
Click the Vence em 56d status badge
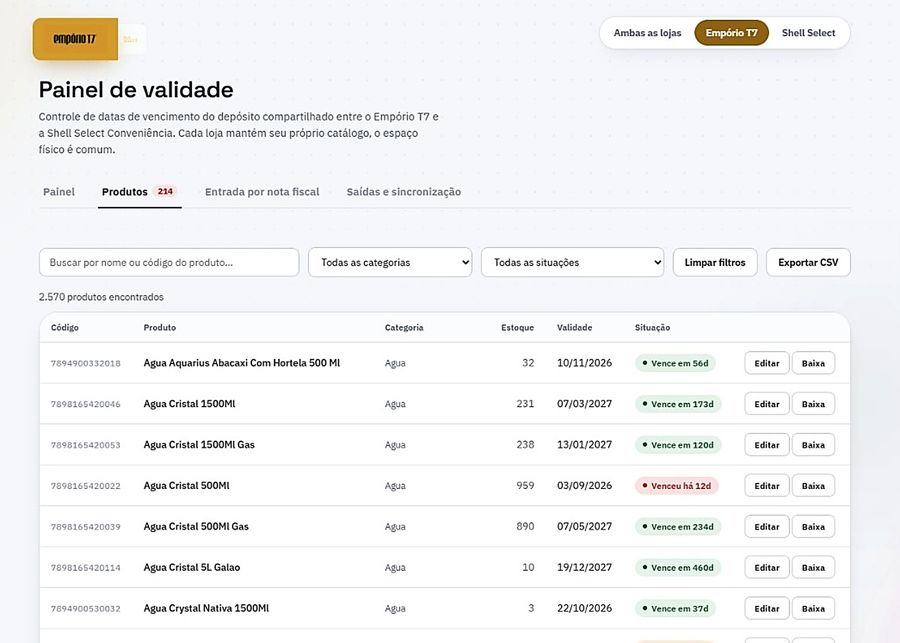[675, 363]
